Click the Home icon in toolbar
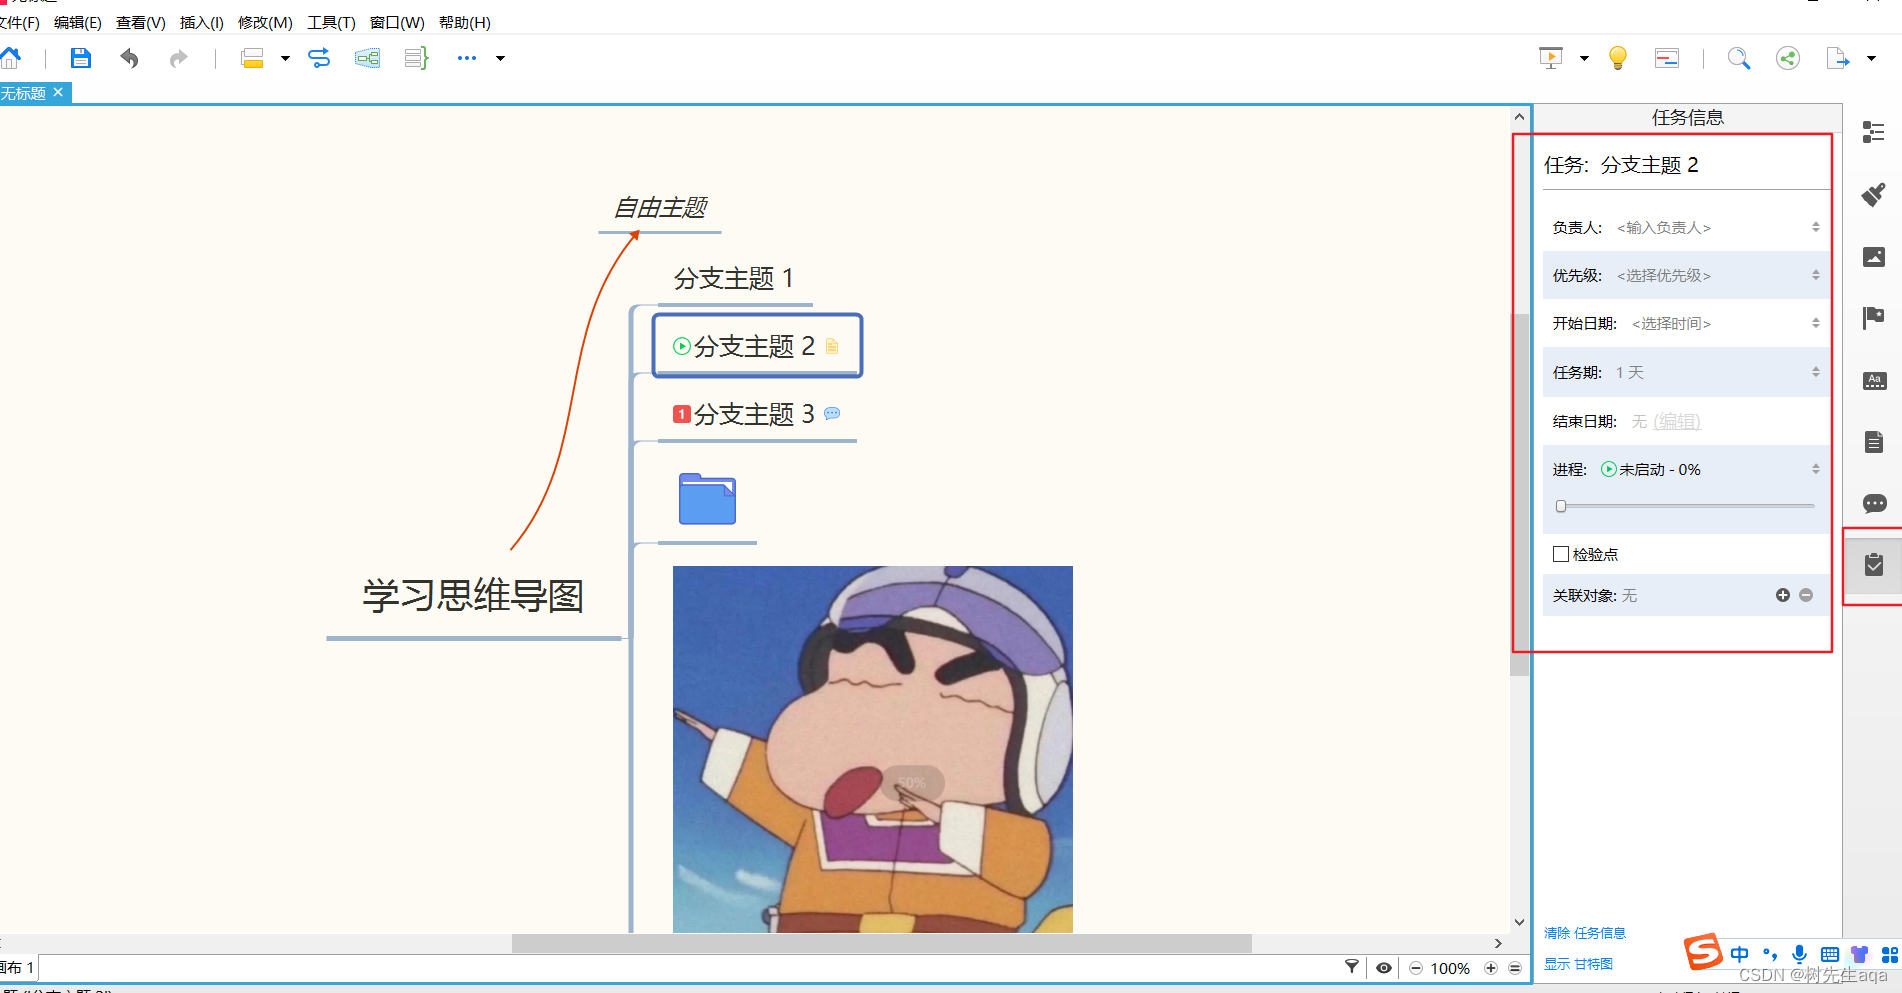 pos(10,58)
